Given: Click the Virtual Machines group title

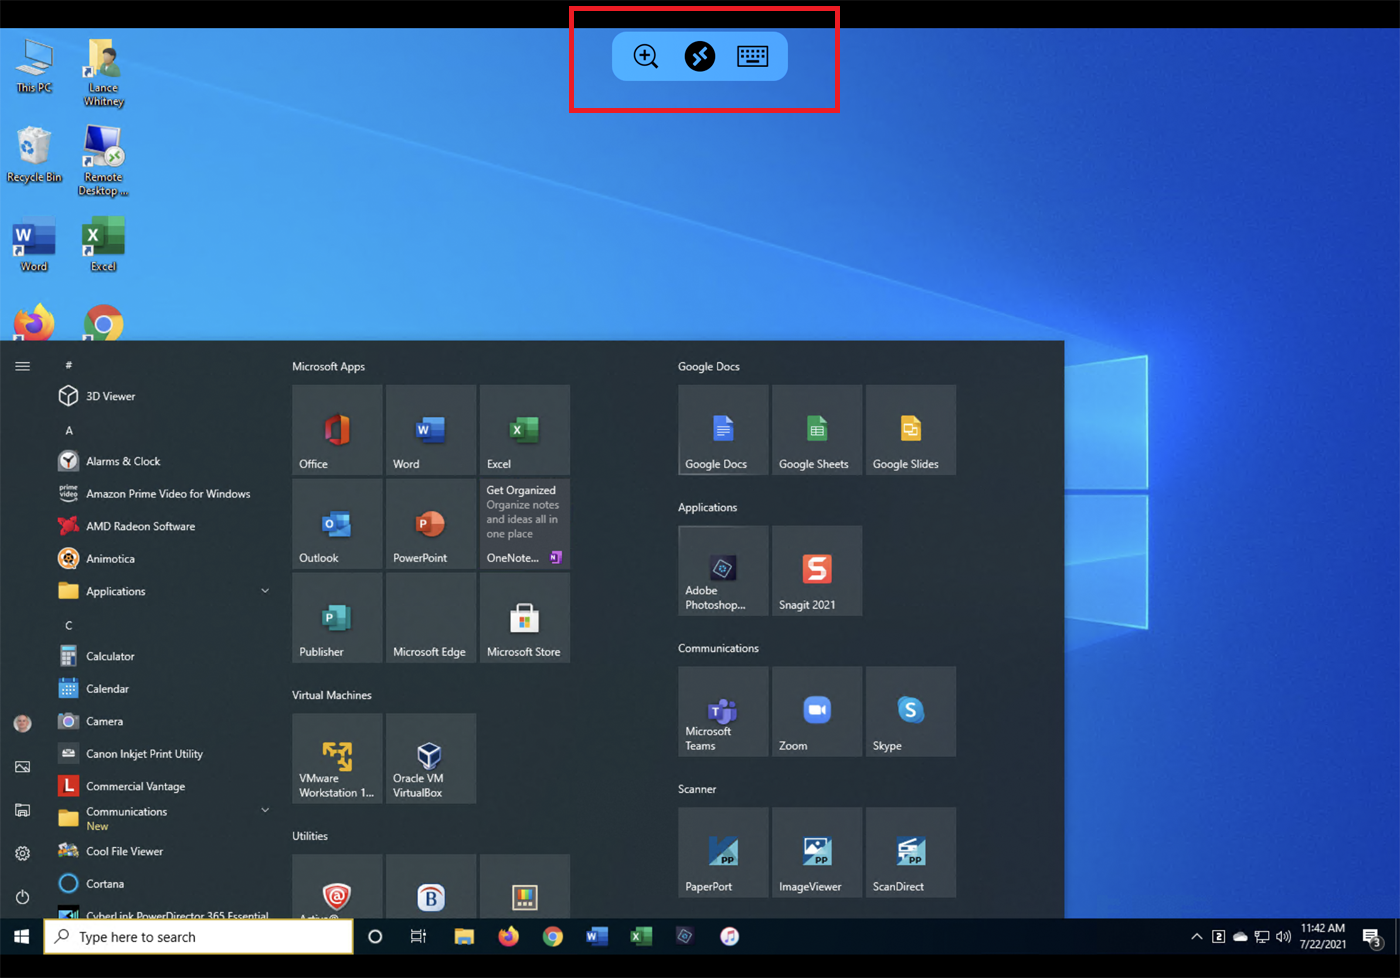Looking at the screenshot, I should pos(332,695).
